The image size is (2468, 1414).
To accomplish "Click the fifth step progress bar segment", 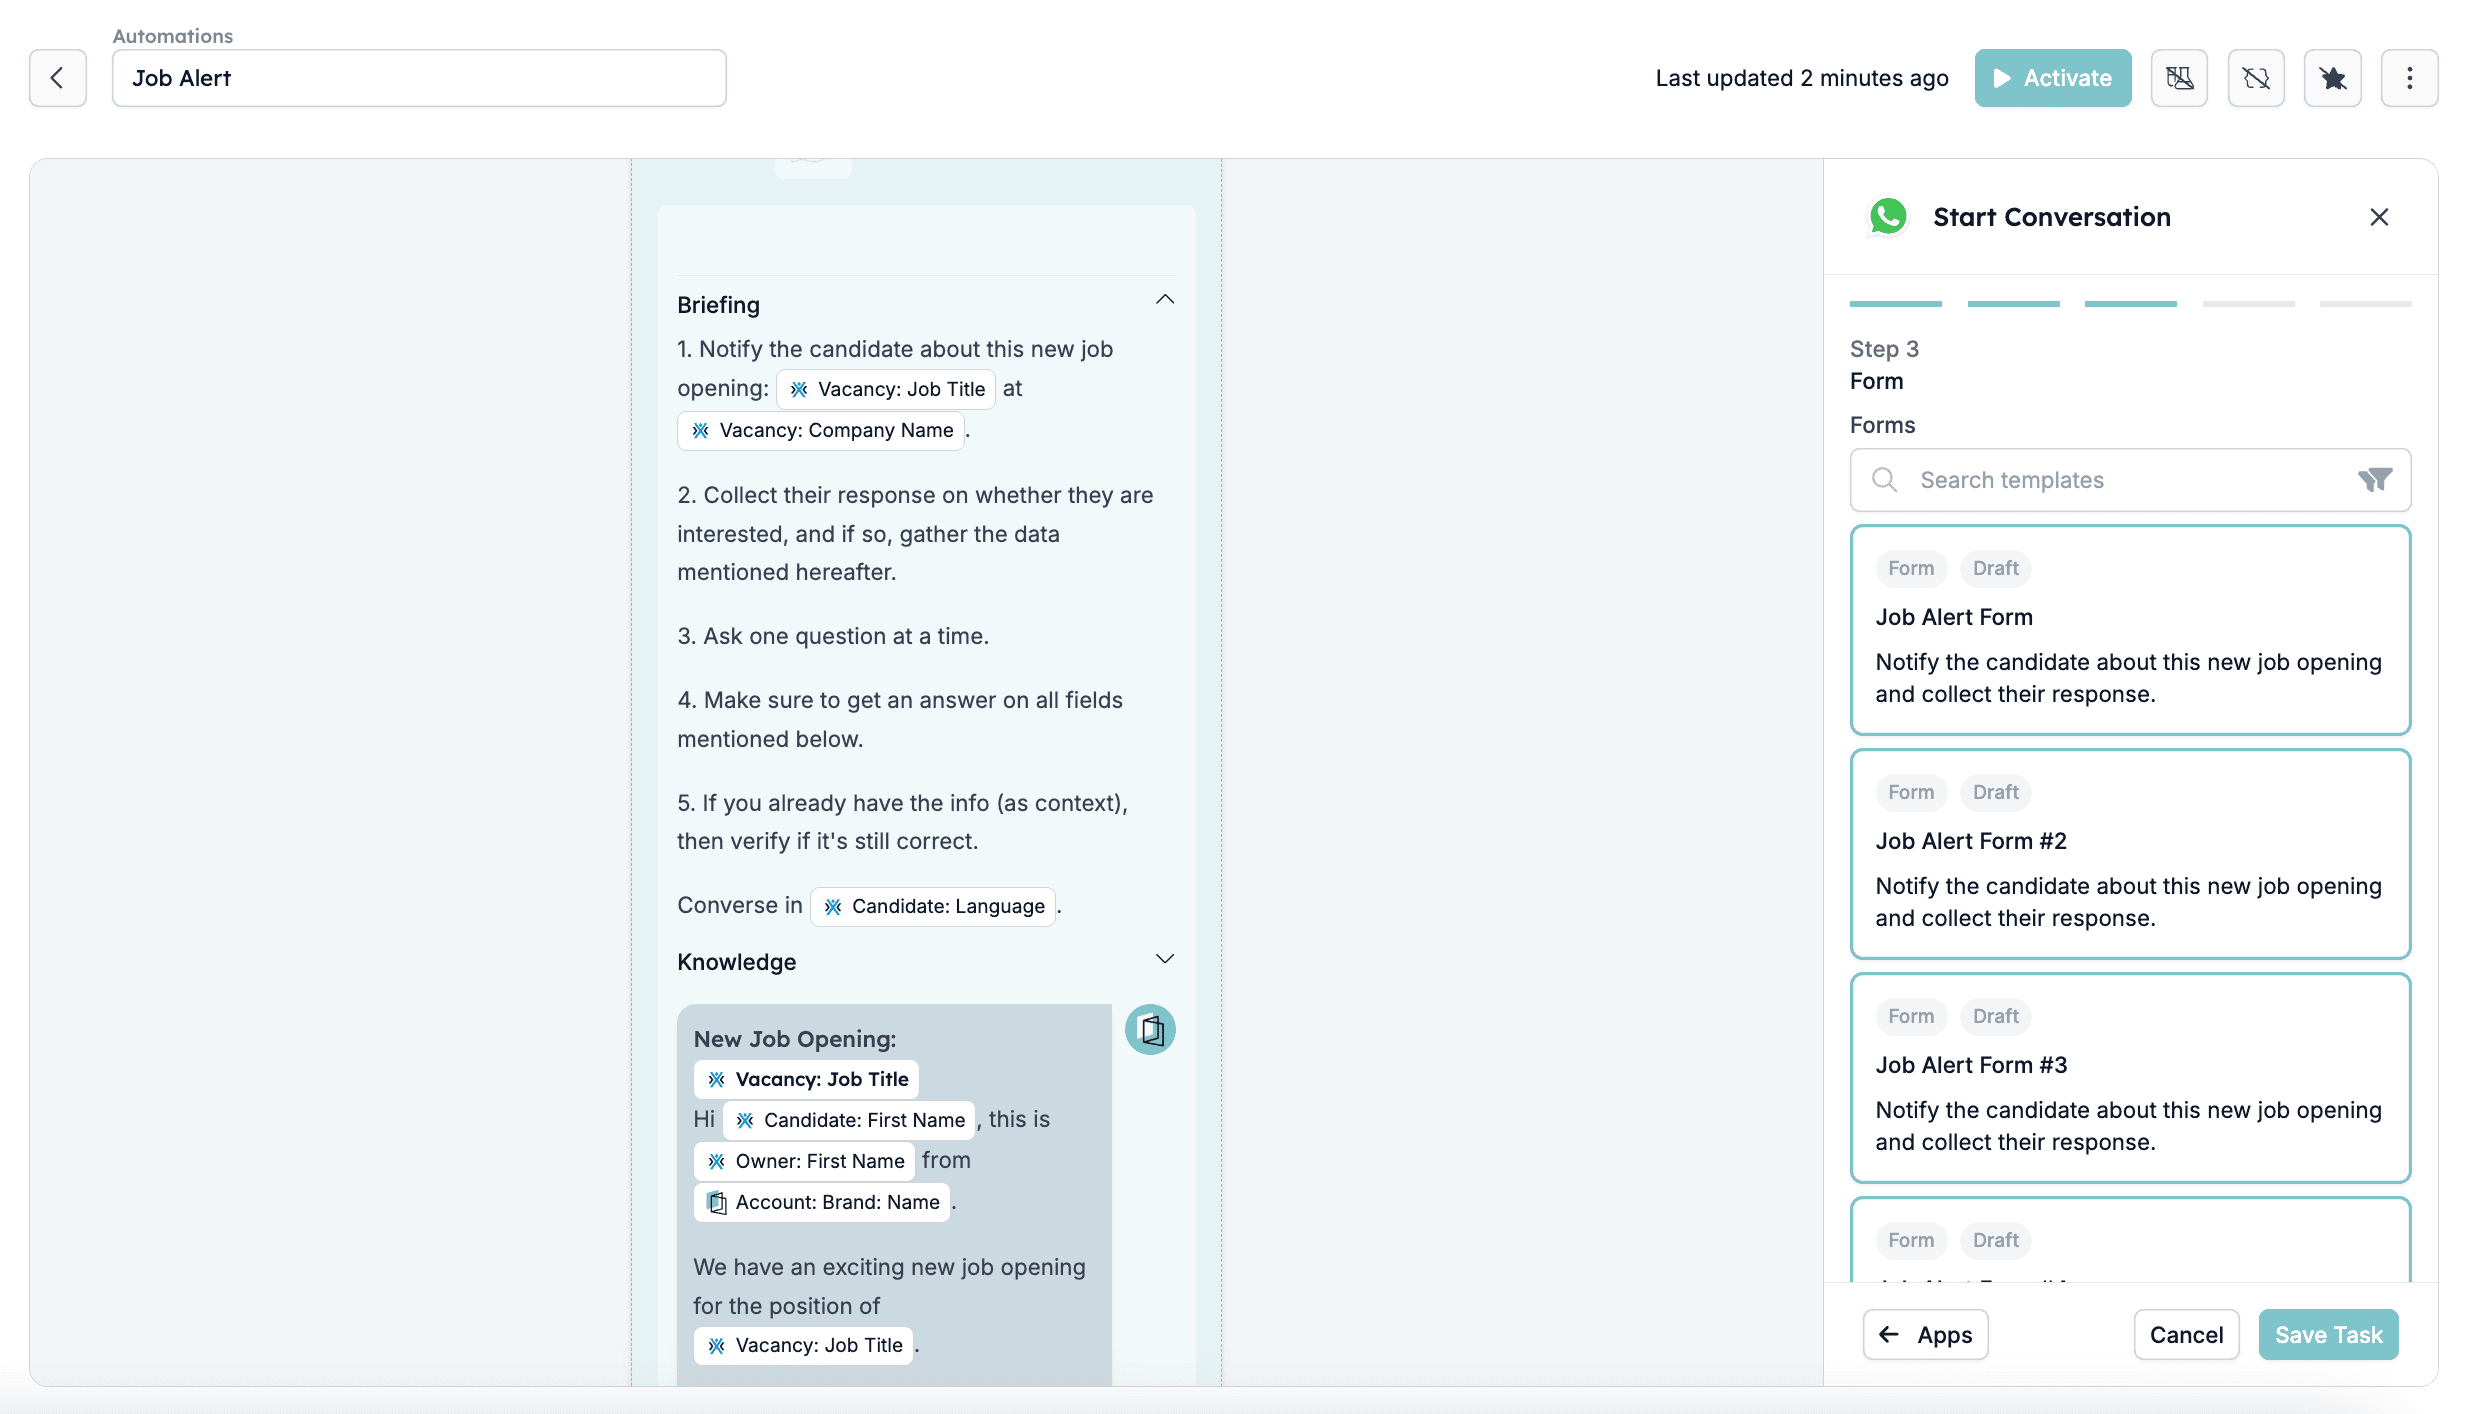I will (x=2365, y=304).
